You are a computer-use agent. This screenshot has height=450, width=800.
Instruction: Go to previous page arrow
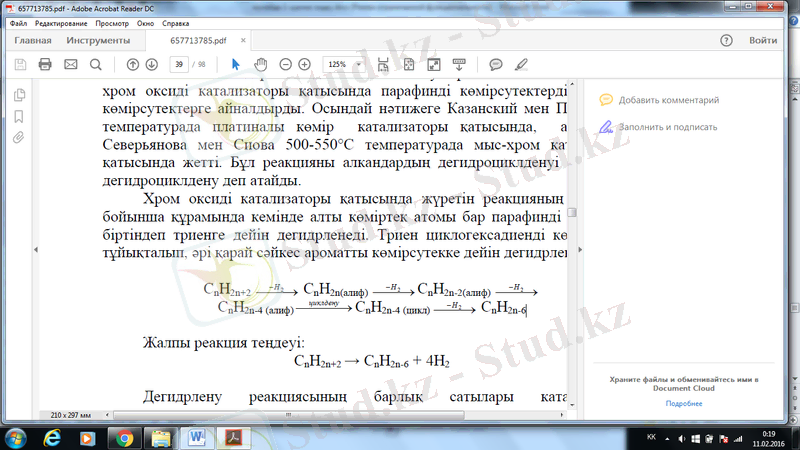click(x=133, y=64)
